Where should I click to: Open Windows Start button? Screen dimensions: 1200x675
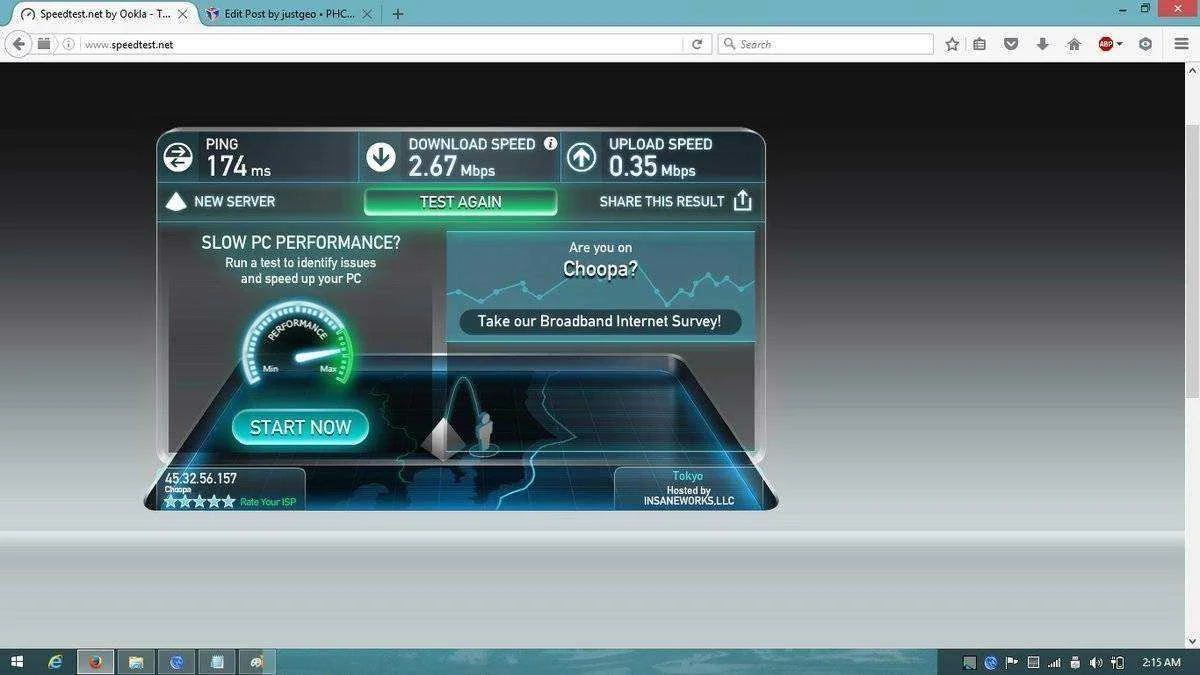coord(17,662)
